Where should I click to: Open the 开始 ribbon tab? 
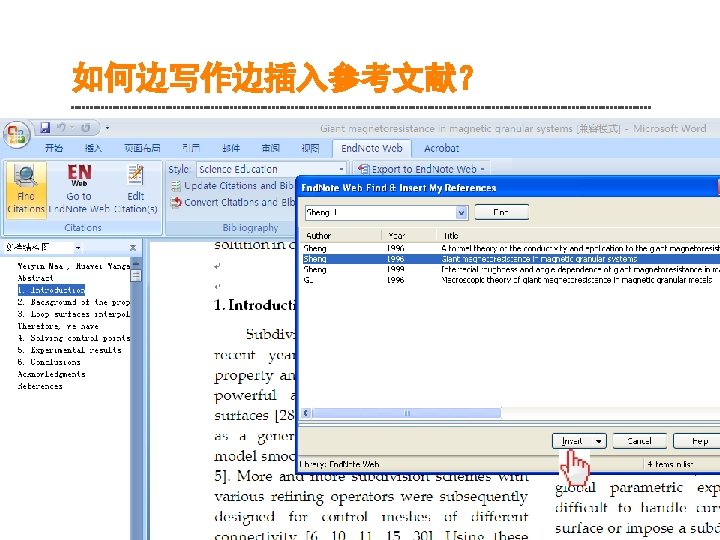click(x=54, y=148)
